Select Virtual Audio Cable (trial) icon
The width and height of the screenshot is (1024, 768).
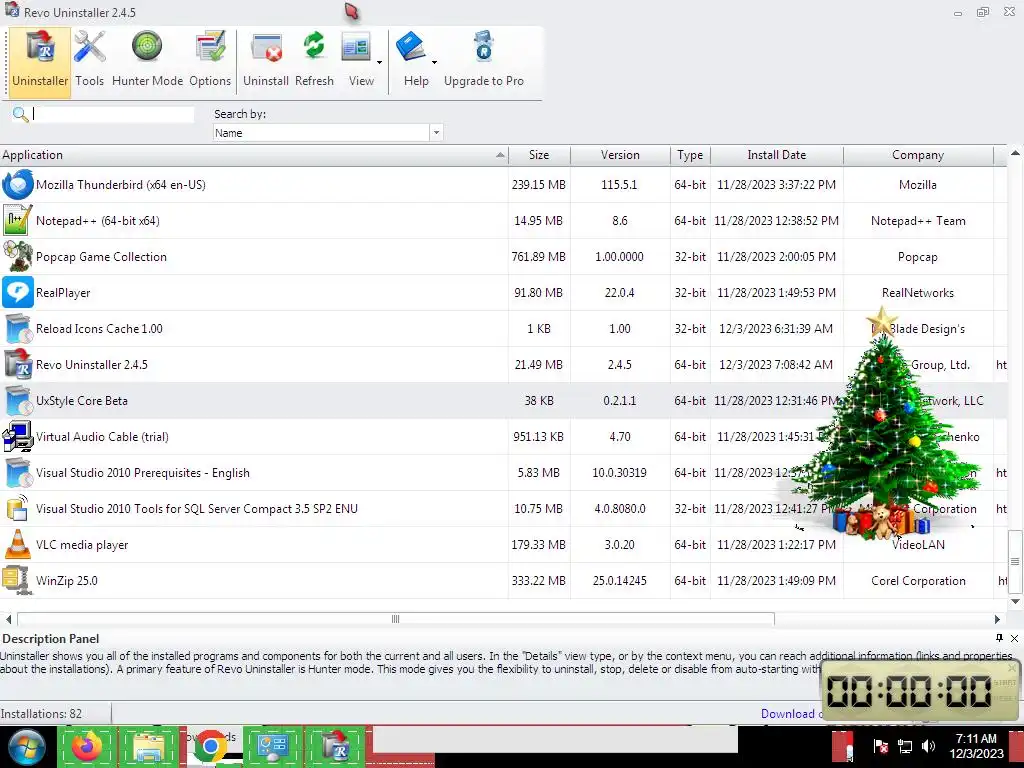point(18,436)
